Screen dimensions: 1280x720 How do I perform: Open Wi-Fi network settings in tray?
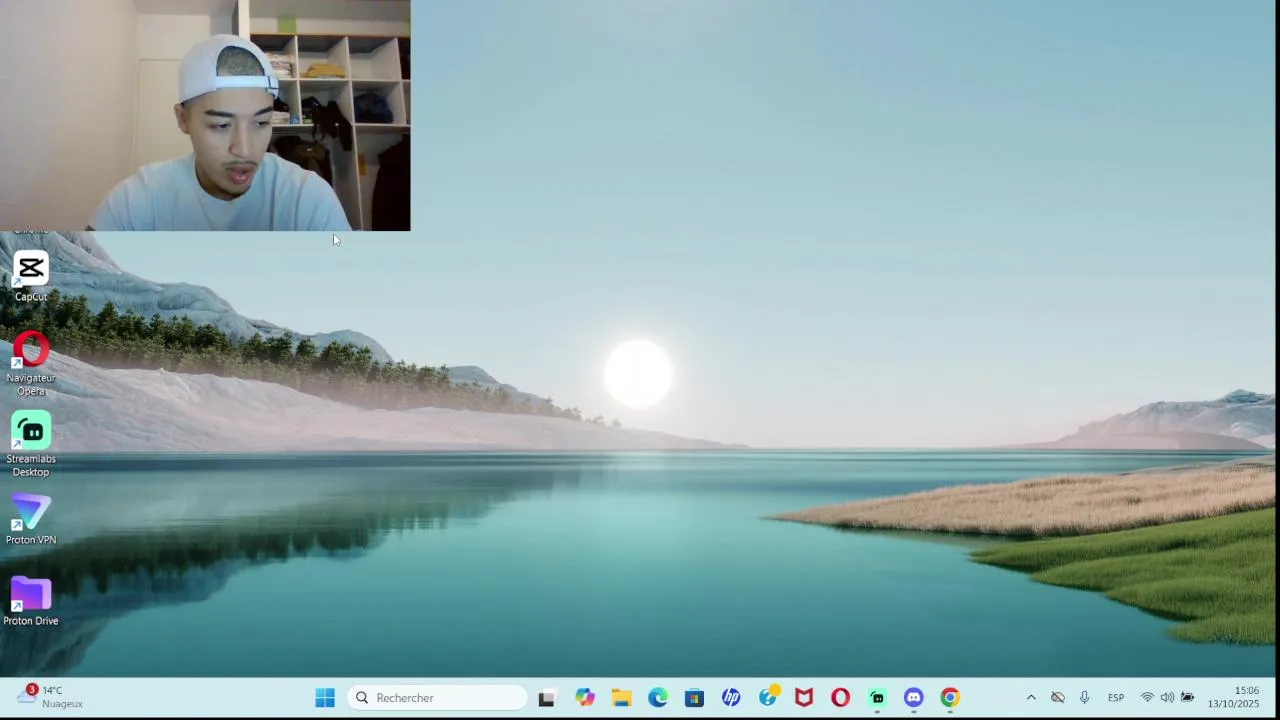(x=1147, y=698)
